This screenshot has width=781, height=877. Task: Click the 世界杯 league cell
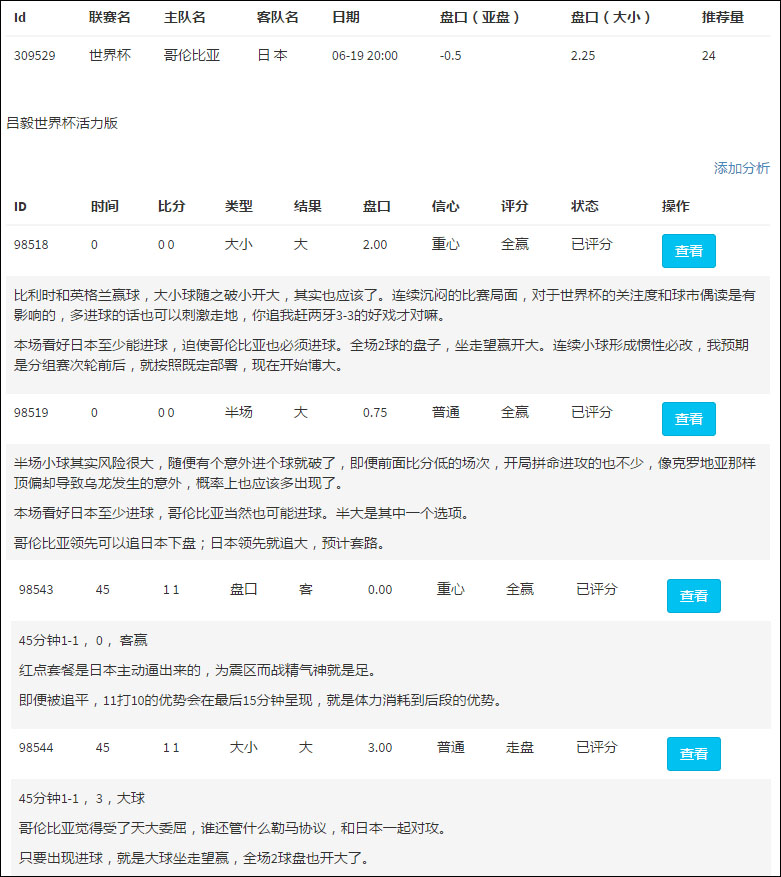pyautogui.click(x=110, y=55)
